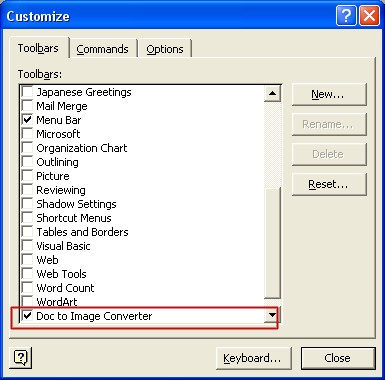Viewport: 385px width, 380px height.
Task: Uncheck the Menu Bar checkbox
Action: click(27, 119)
